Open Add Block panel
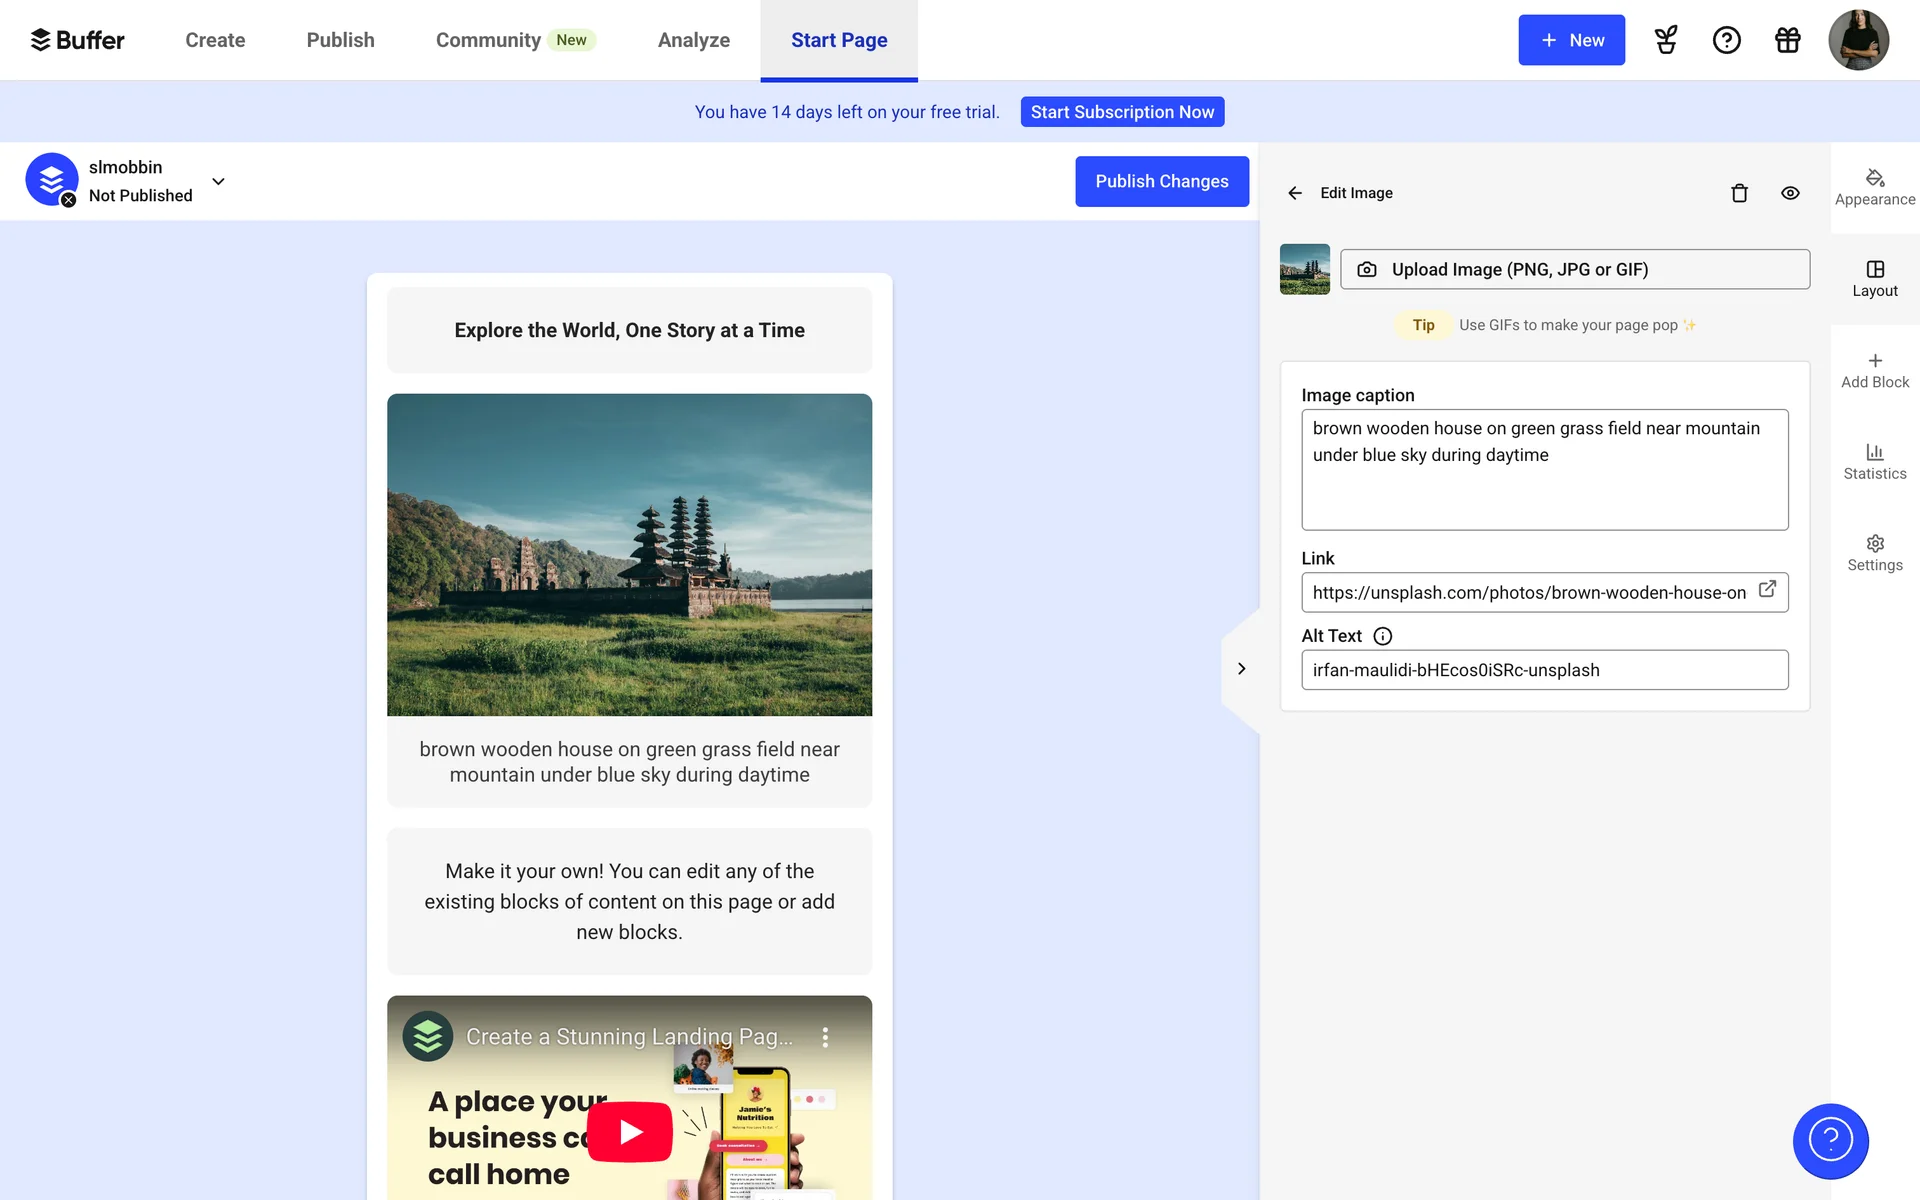This screenshot has height=1200, width=1920. [1875, 370]
